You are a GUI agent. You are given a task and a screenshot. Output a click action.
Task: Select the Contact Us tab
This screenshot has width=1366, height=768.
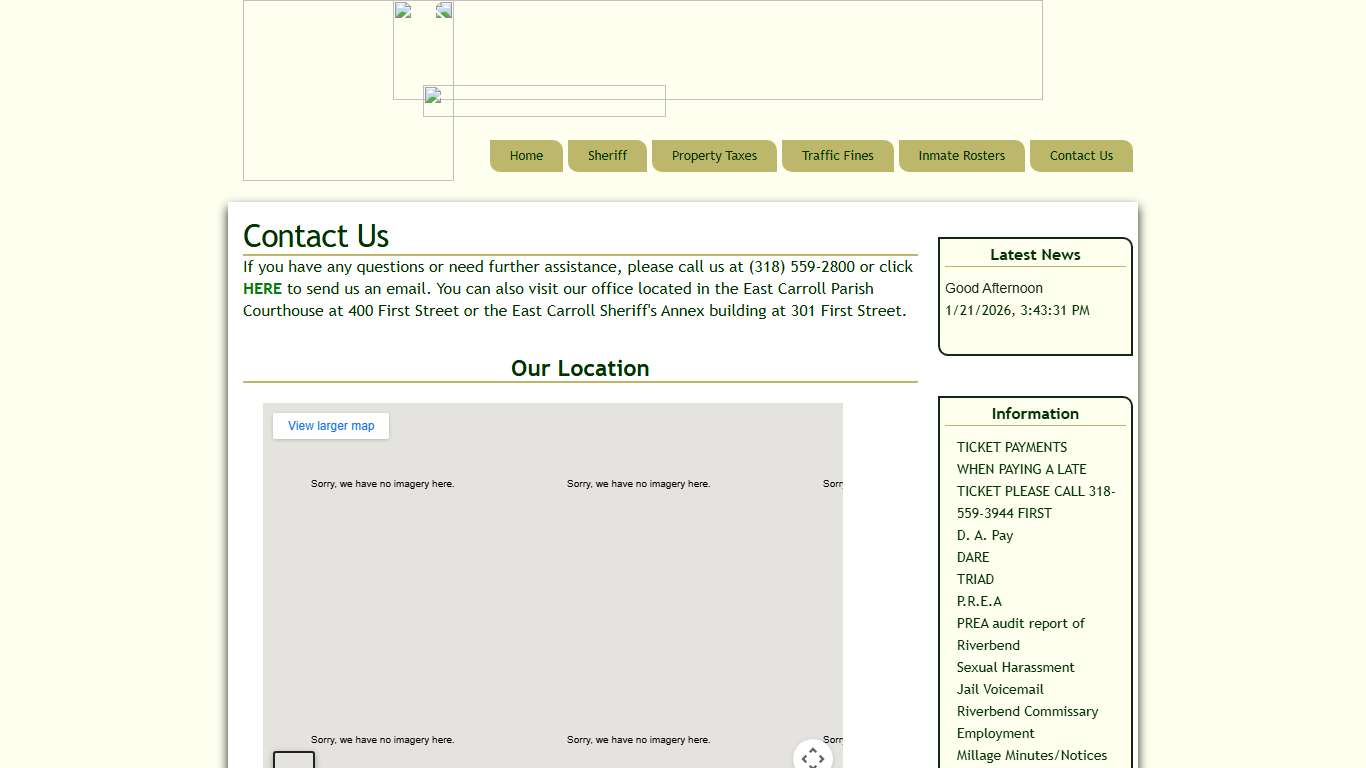pyautogui.click(x=1081, y=156)
